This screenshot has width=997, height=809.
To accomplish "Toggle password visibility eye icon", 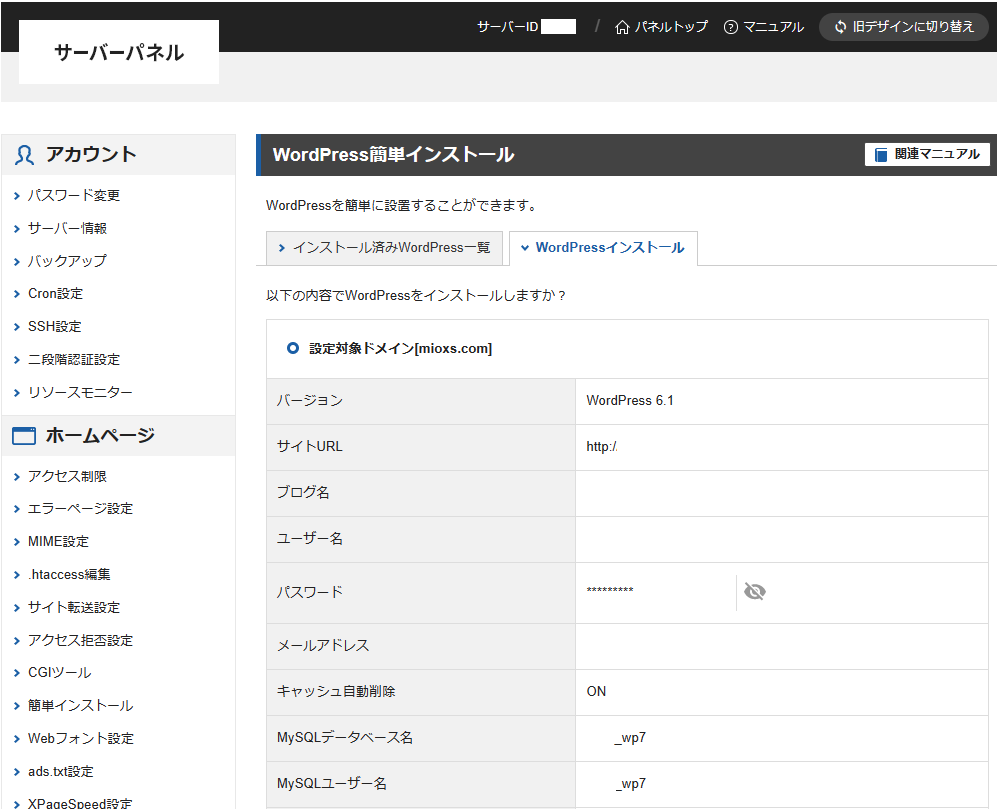I will (x=754, y=592).
